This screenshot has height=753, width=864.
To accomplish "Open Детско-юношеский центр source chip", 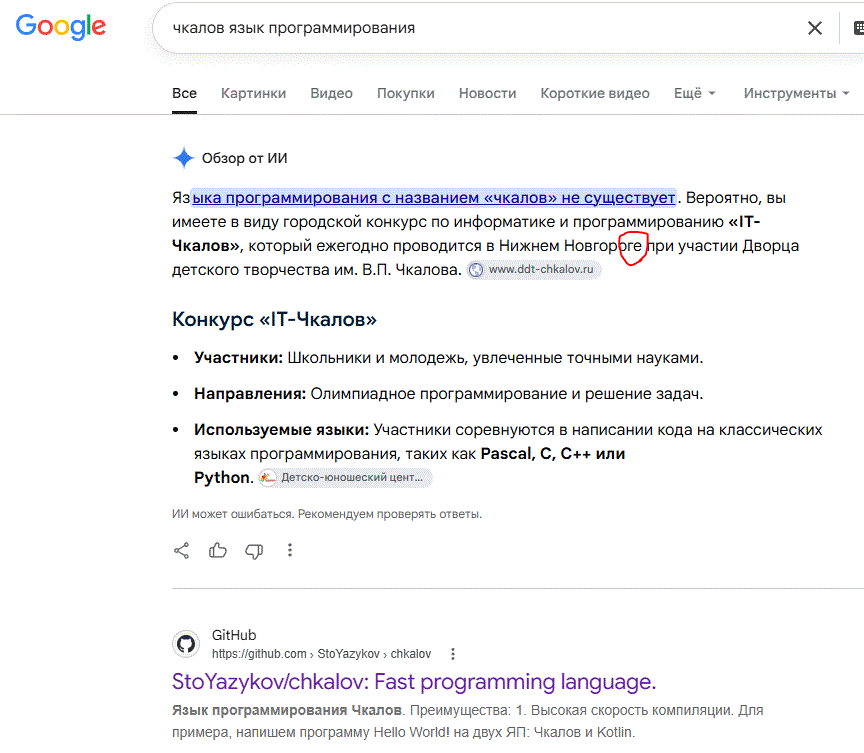I will 345,478.
